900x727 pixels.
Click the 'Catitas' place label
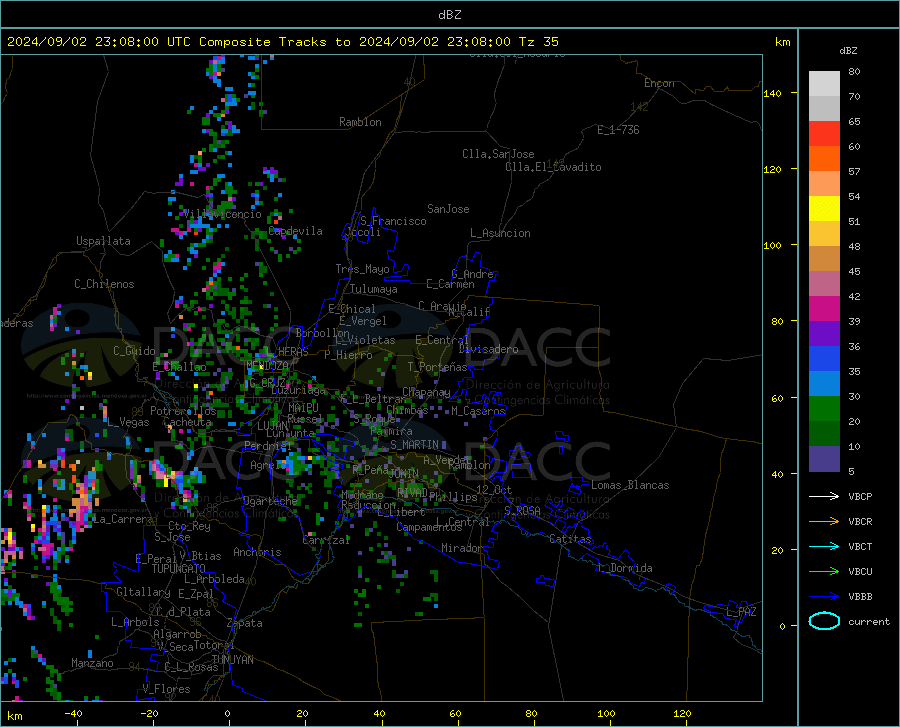571,539
